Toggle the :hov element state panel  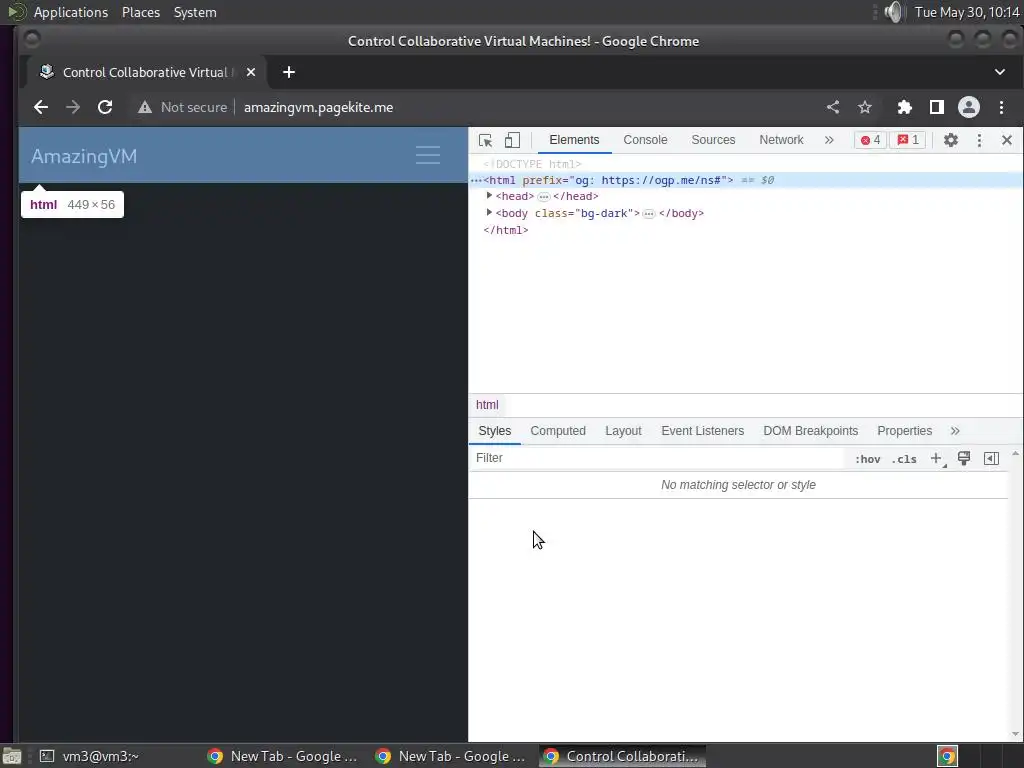pyautogui.click(x=867, y=459)
